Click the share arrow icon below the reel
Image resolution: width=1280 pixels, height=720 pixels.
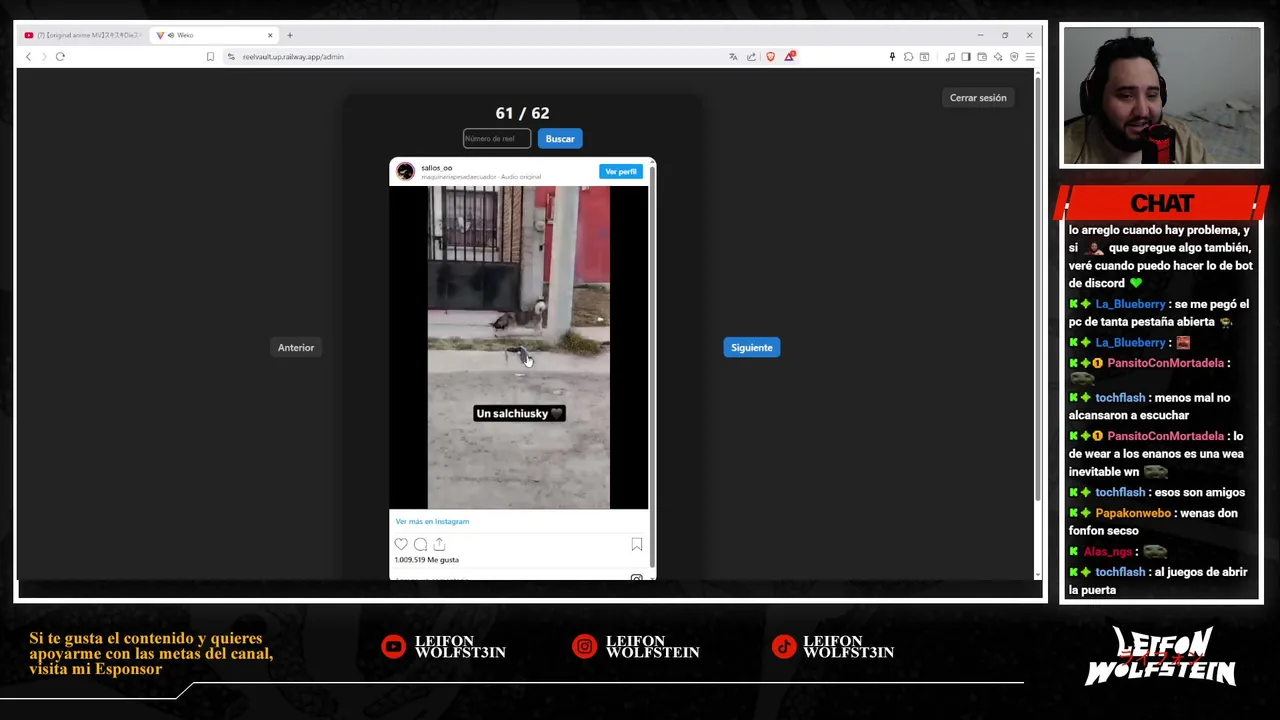pos(439,544)
